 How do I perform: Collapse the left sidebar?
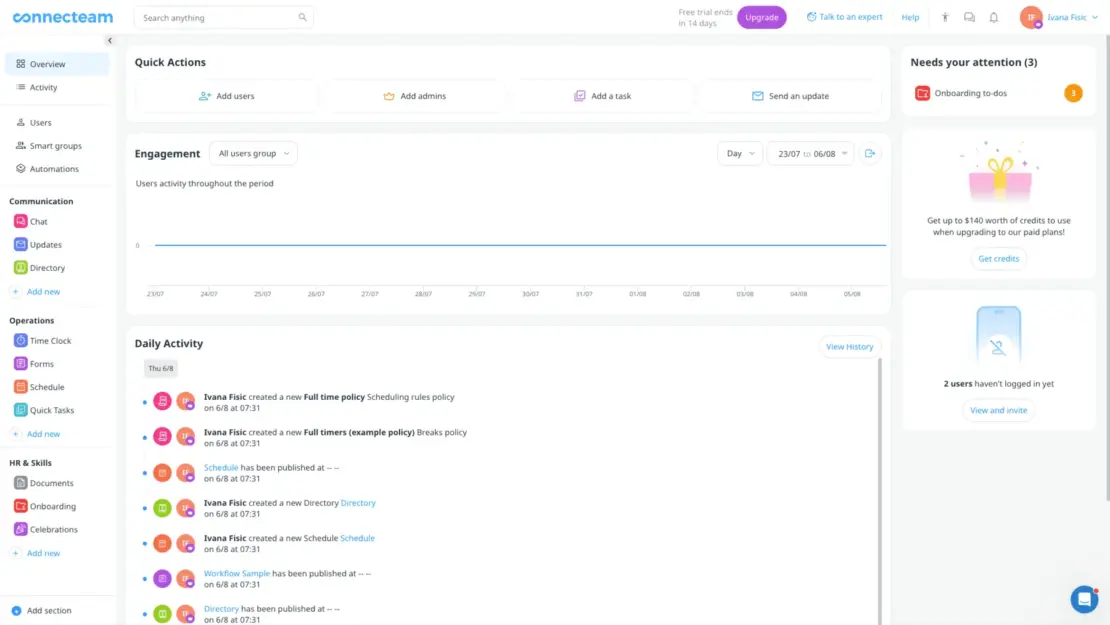(x=110, y=40)
